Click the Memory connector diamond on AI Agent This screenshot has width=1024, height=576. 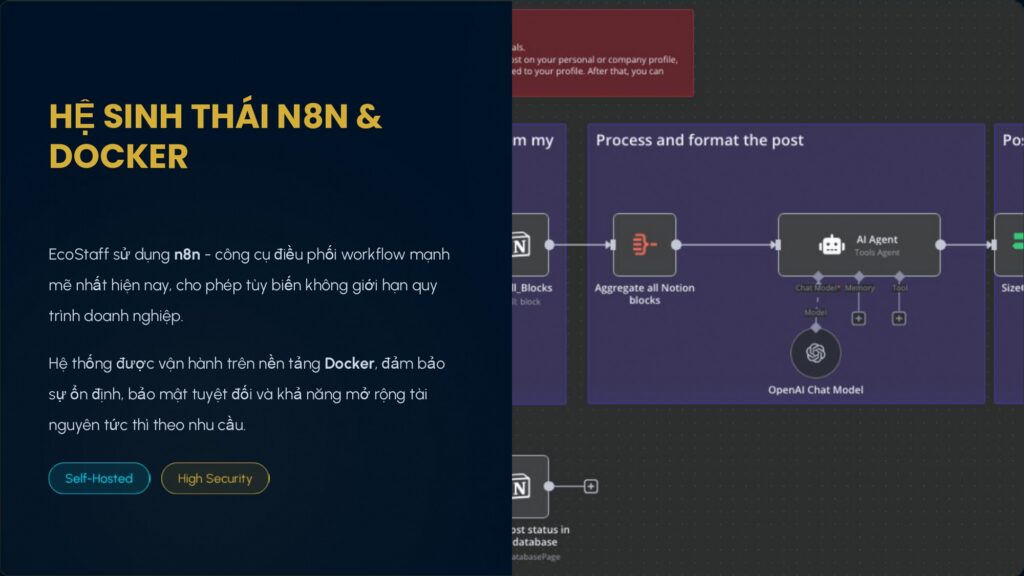858,276
